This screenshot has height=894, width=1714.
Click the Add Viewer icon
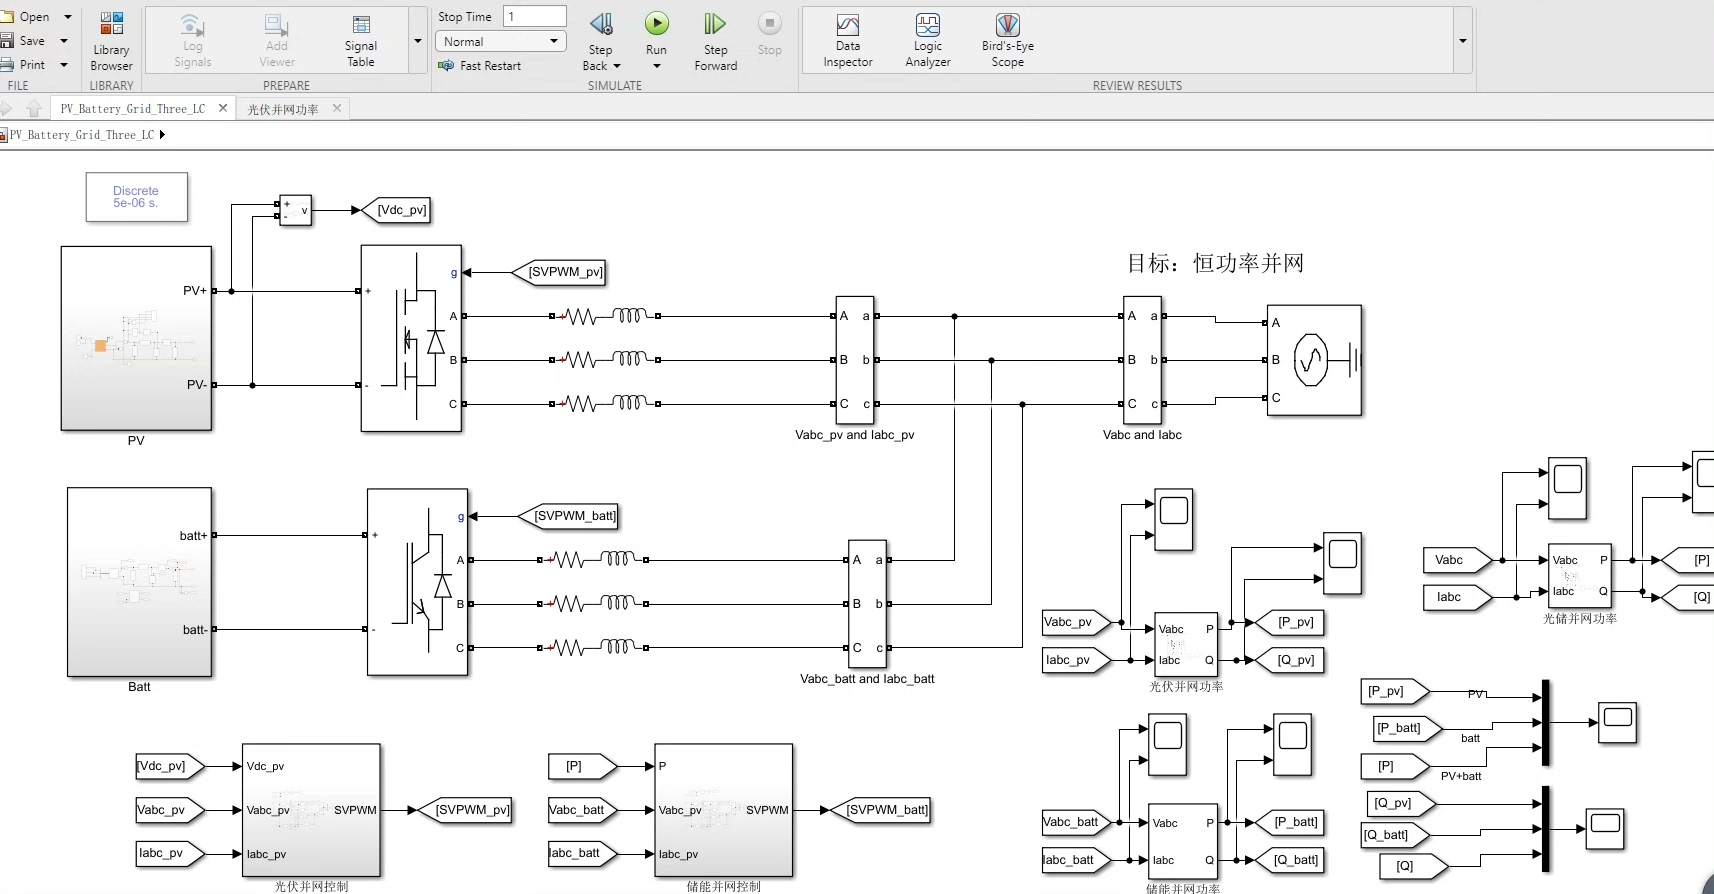tap(277, 40)
